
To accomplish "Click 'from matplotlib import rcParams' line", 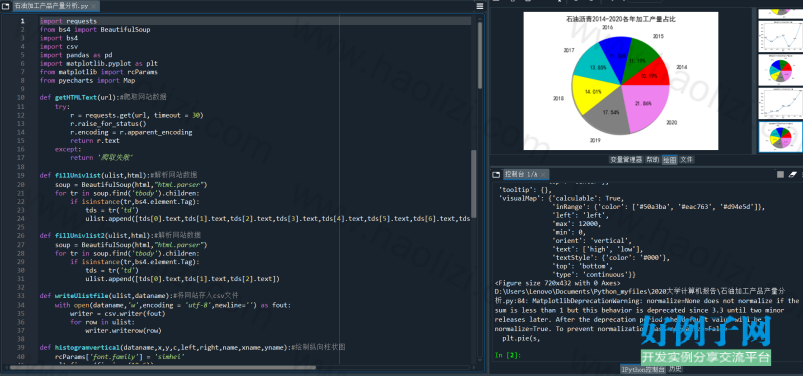I will pyautogui.click(x=98, y=72).
